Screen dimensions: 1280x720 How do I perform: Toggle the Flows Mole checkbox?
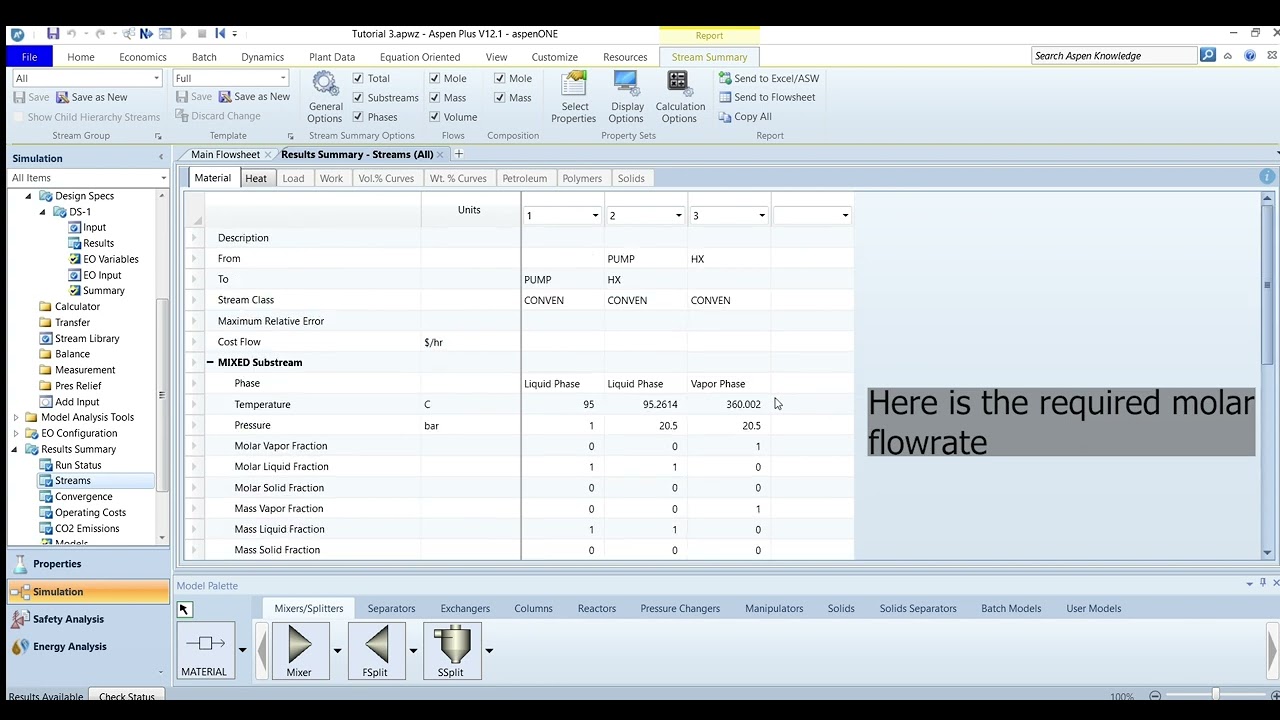(434, 78)
